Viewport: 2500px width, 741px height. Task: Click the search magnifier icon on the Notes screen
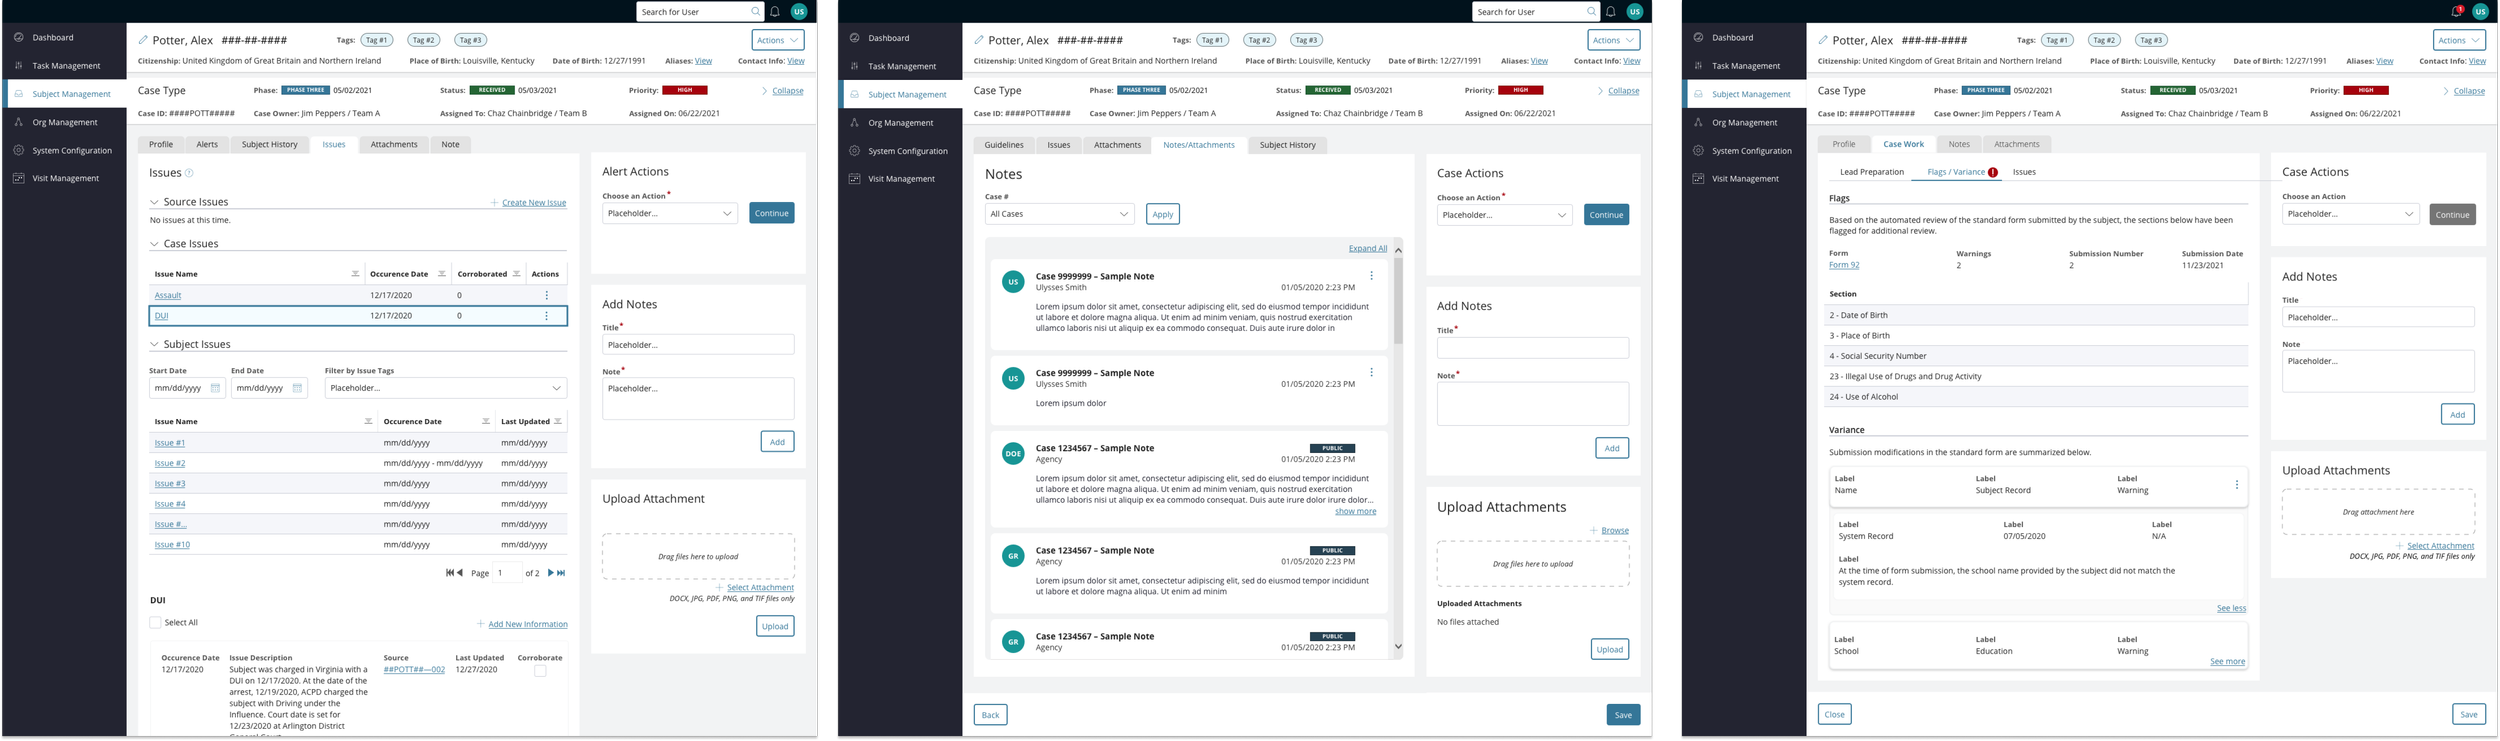click(1591, 12)
